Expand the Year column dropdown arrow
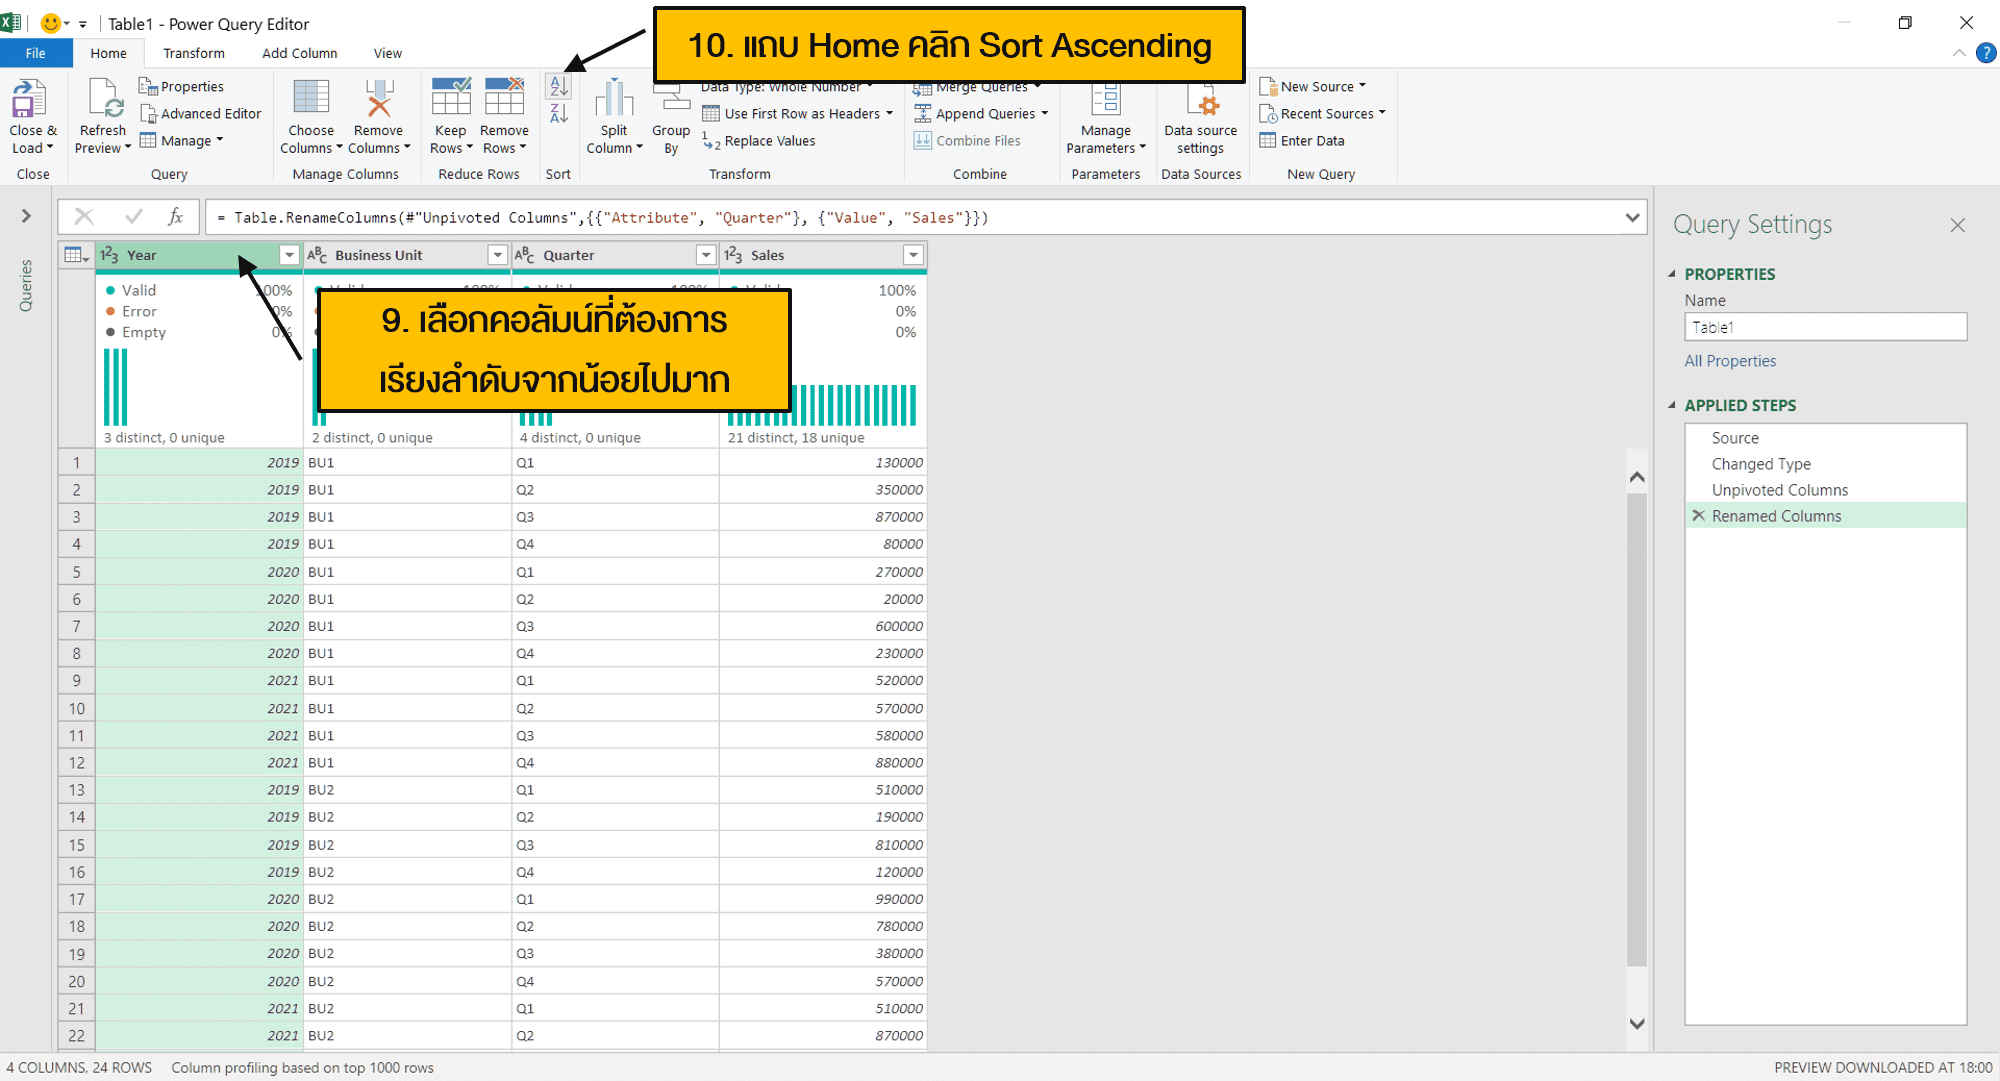Image resolution: width=2000 pixels, height=1081 pixels. (286, 254)
